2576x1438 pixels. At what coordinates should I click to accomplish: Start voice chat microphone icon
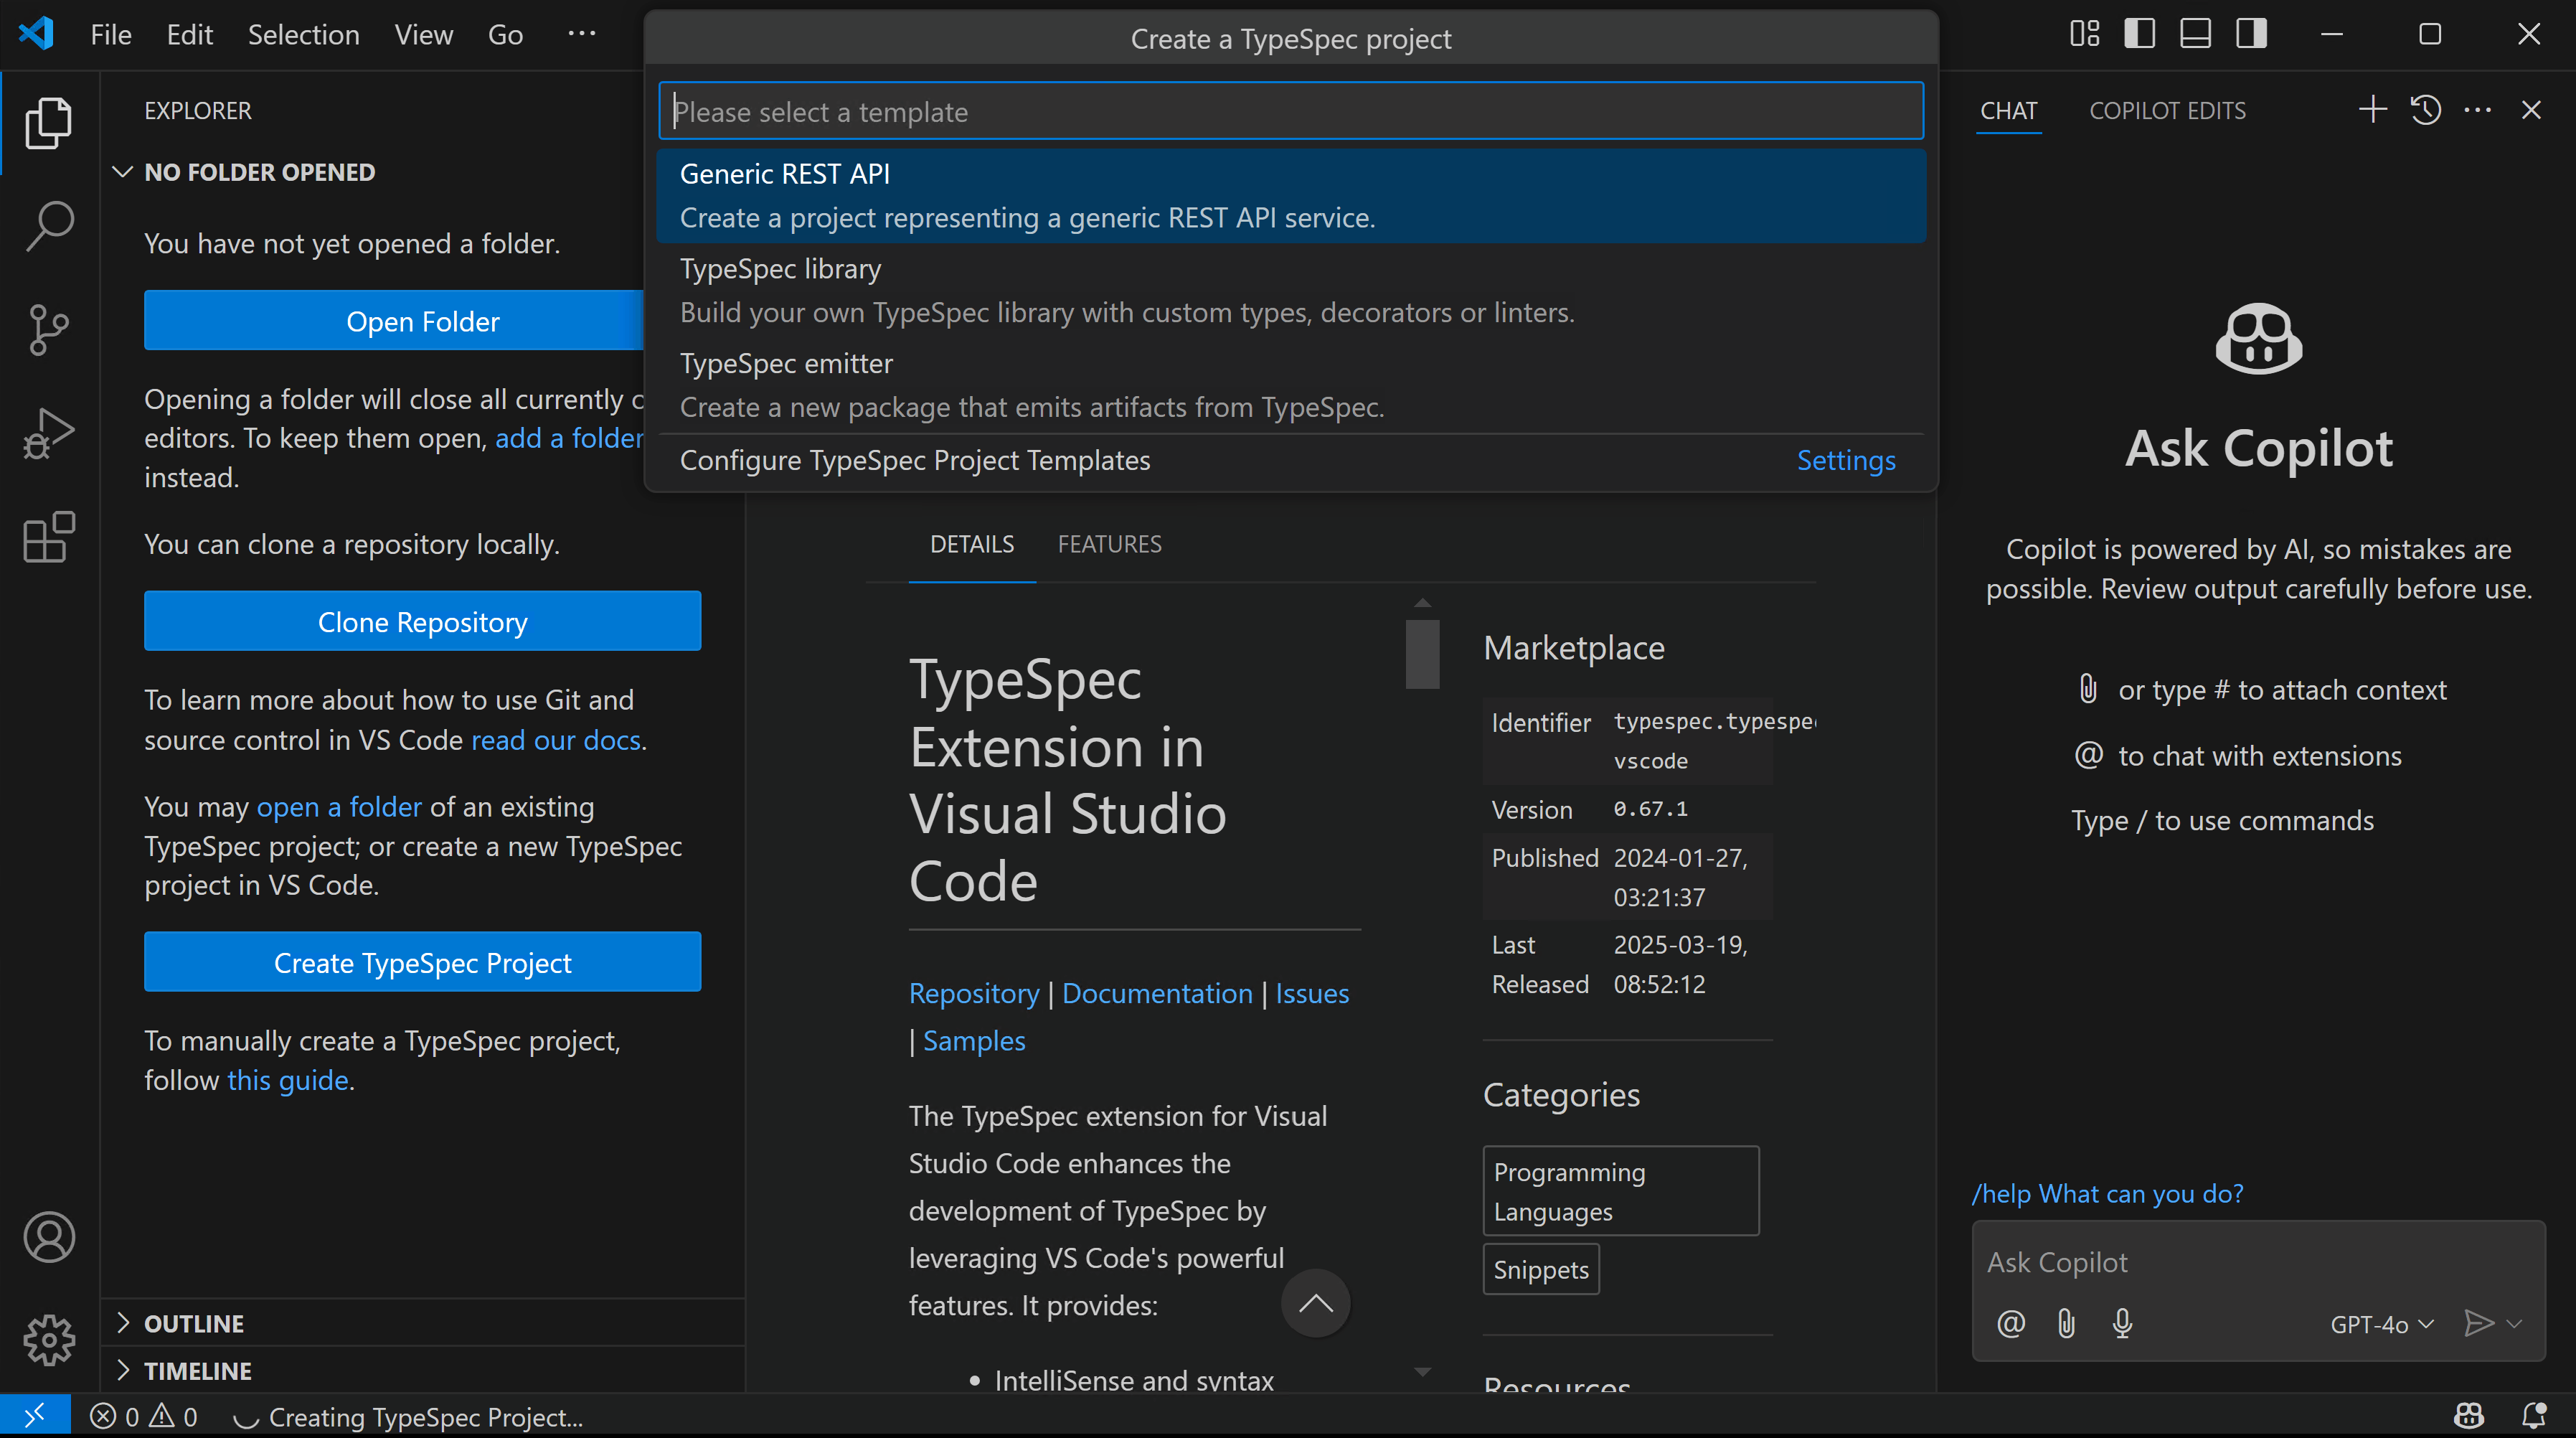[x=2122, y=1324]
